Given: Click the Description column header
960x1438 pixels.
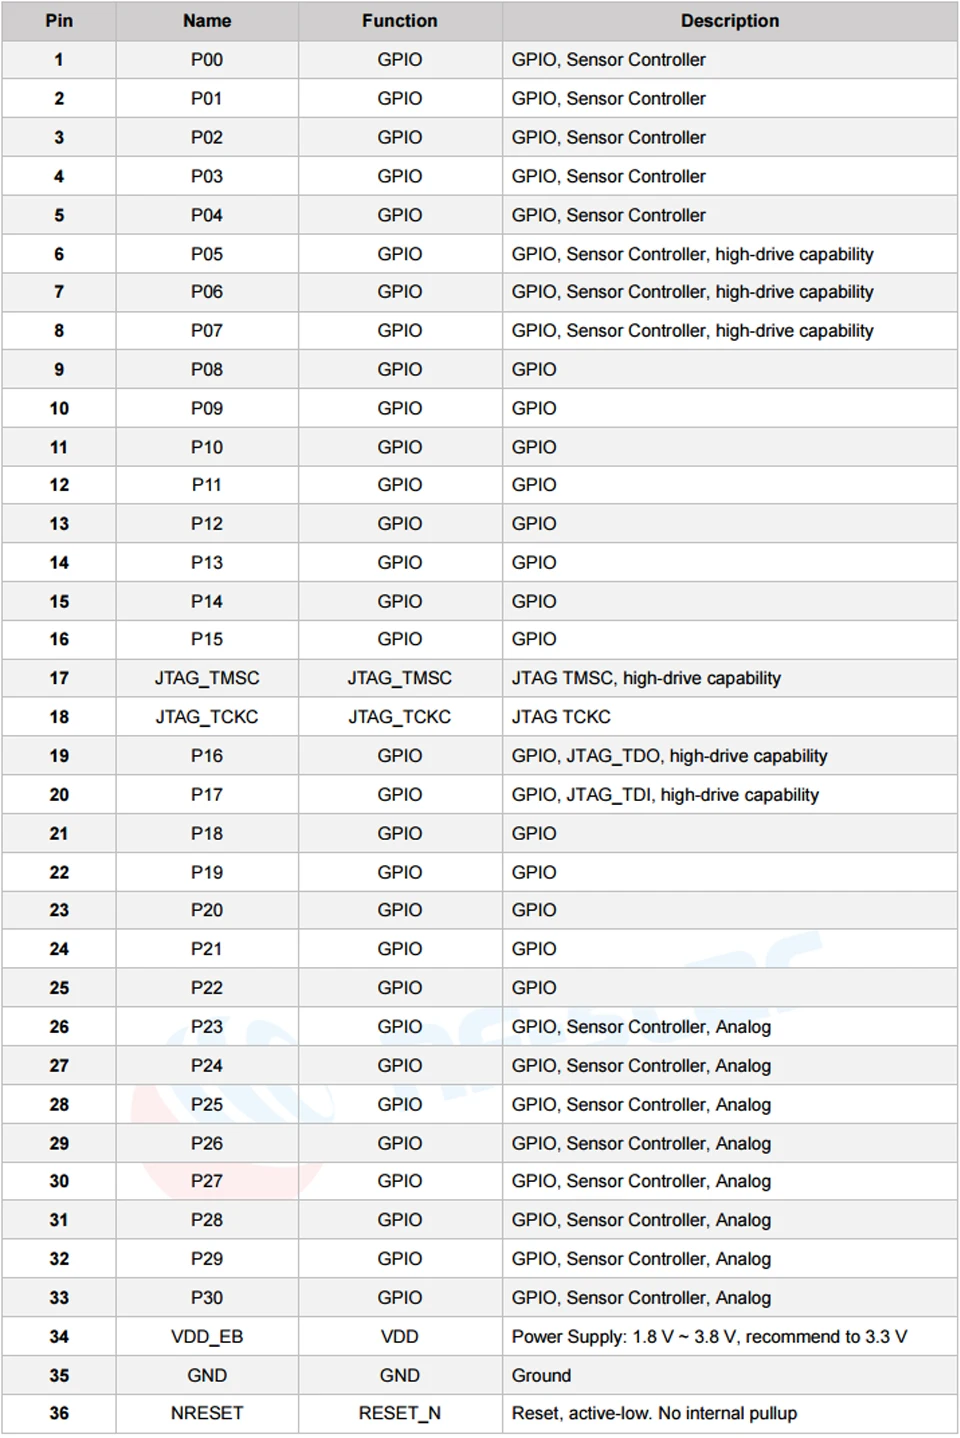Looking at the screenshot, I should (x=730, y=21).
